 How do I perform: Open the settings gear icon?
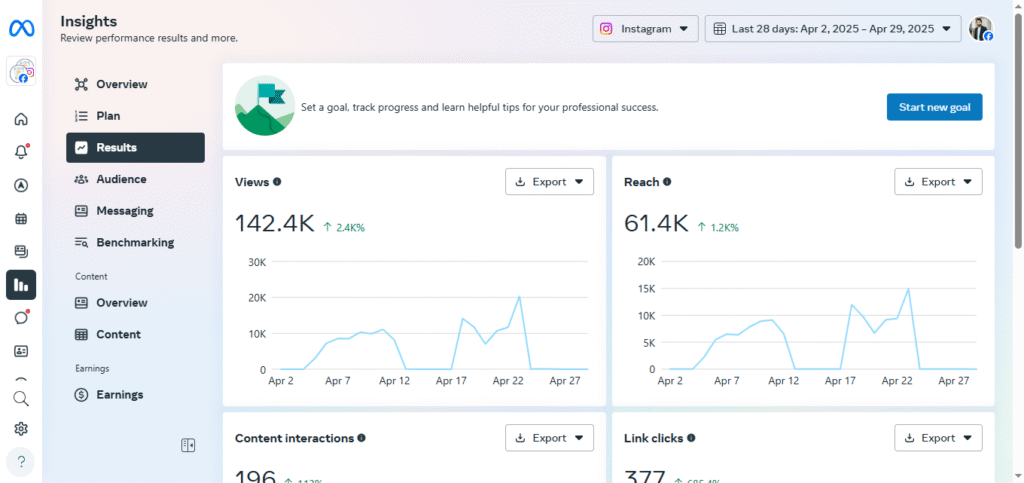click(21, 429)
